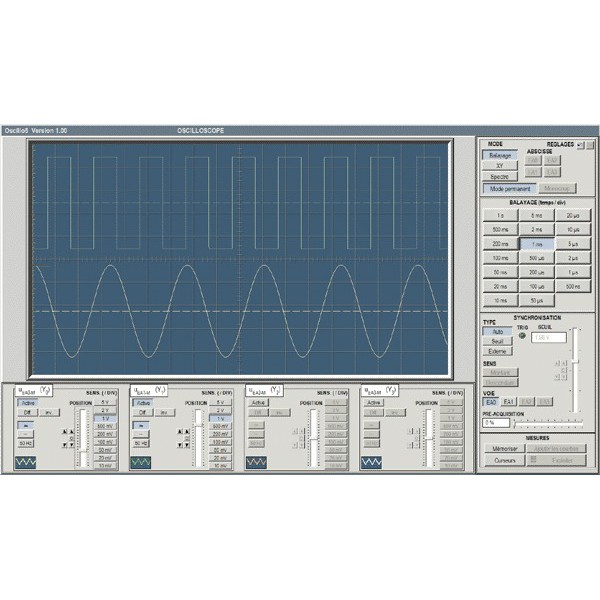
Task: Click the pre-acquisition horizontal slider
Action: (548, 423)
